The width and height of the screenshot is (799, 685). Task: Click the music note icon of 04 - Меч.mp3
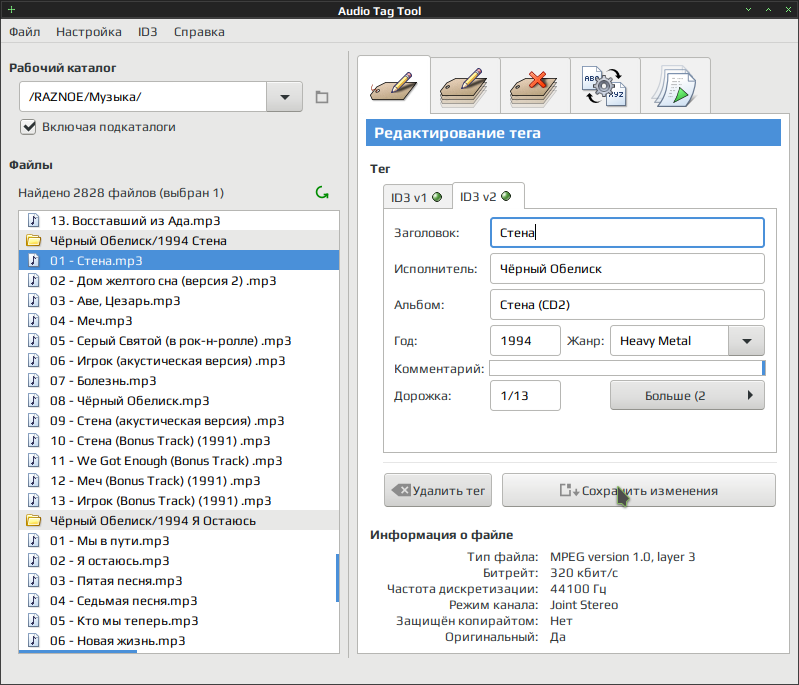34,321
